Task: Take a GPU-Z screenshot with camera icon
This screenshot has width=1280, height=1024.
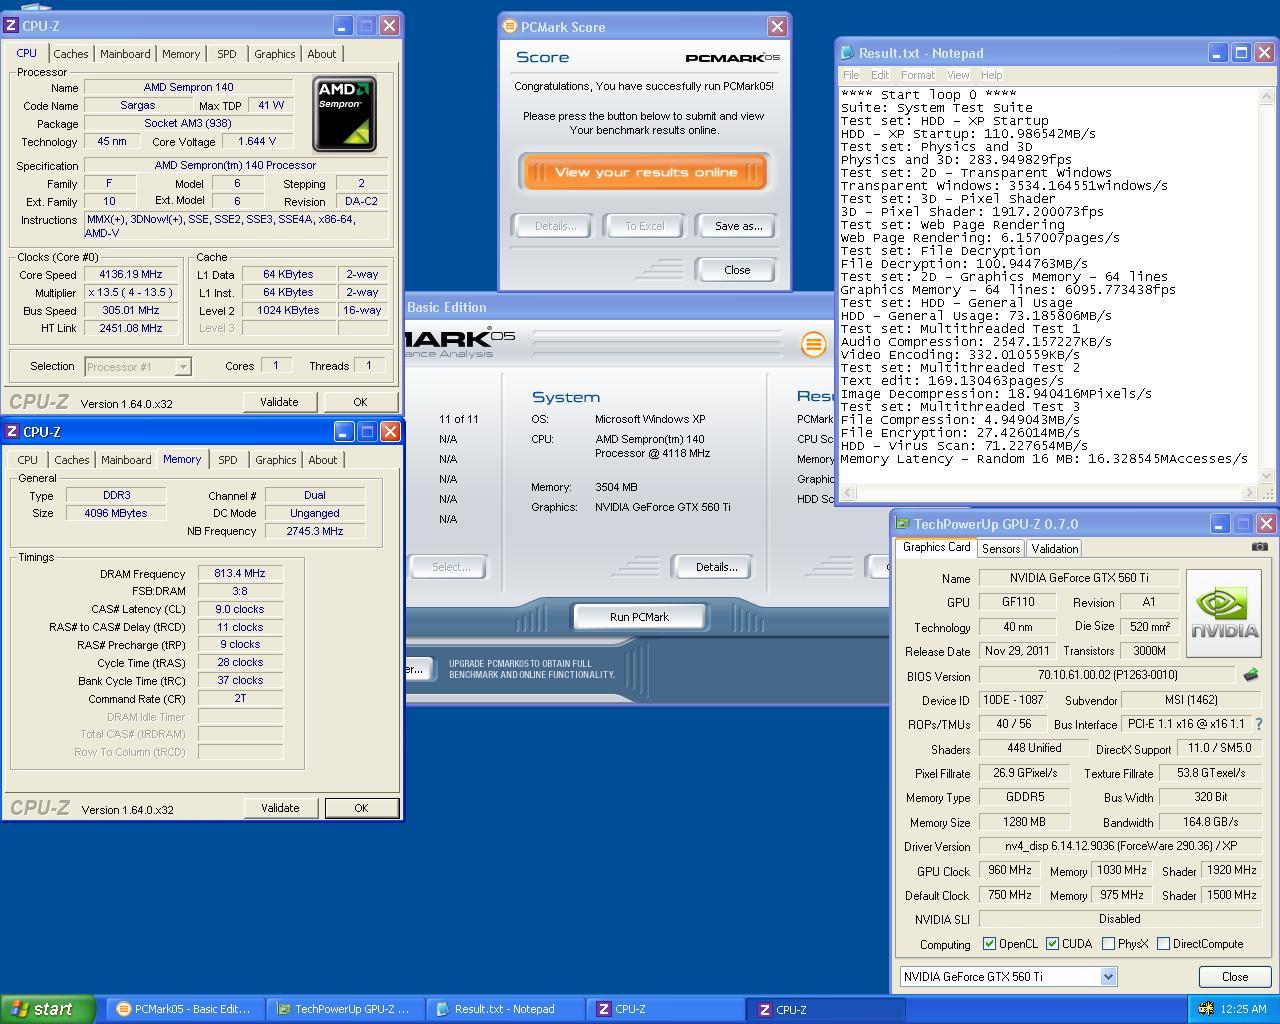Action: [x=1259, y=547]
